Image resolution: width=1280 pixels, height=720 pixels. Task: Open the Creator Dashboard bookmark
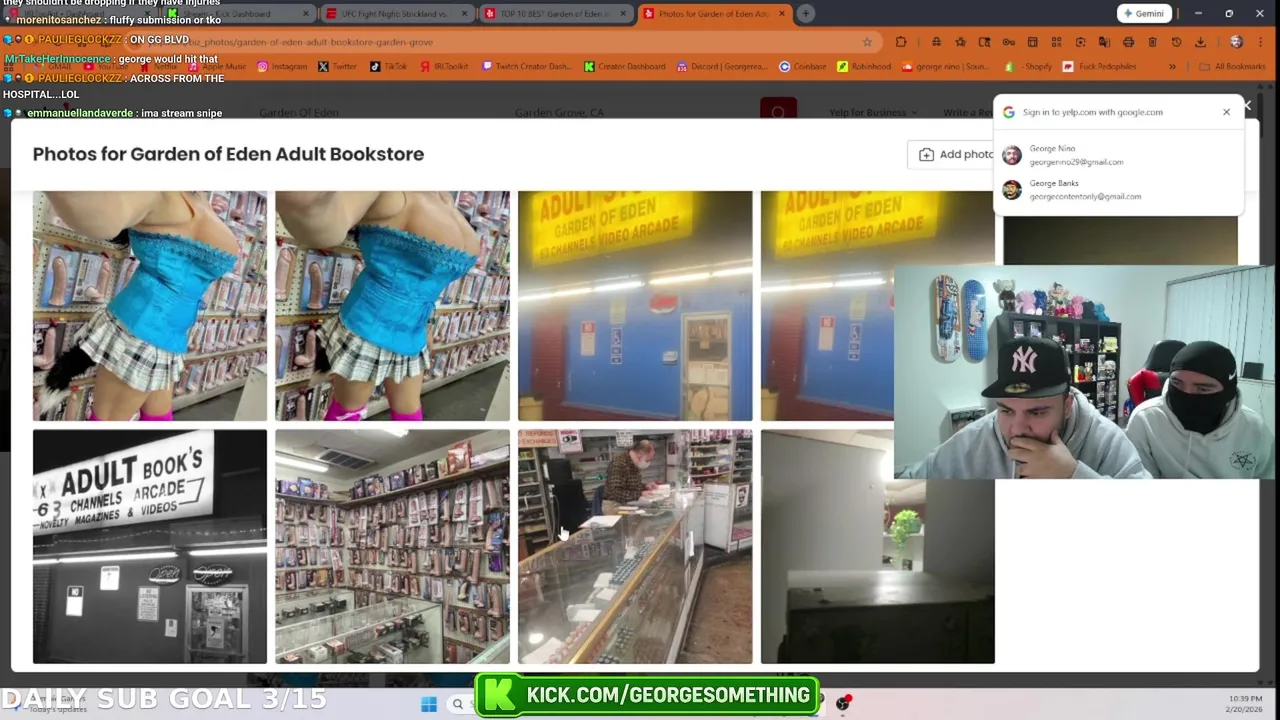click(x=625, y=66)
